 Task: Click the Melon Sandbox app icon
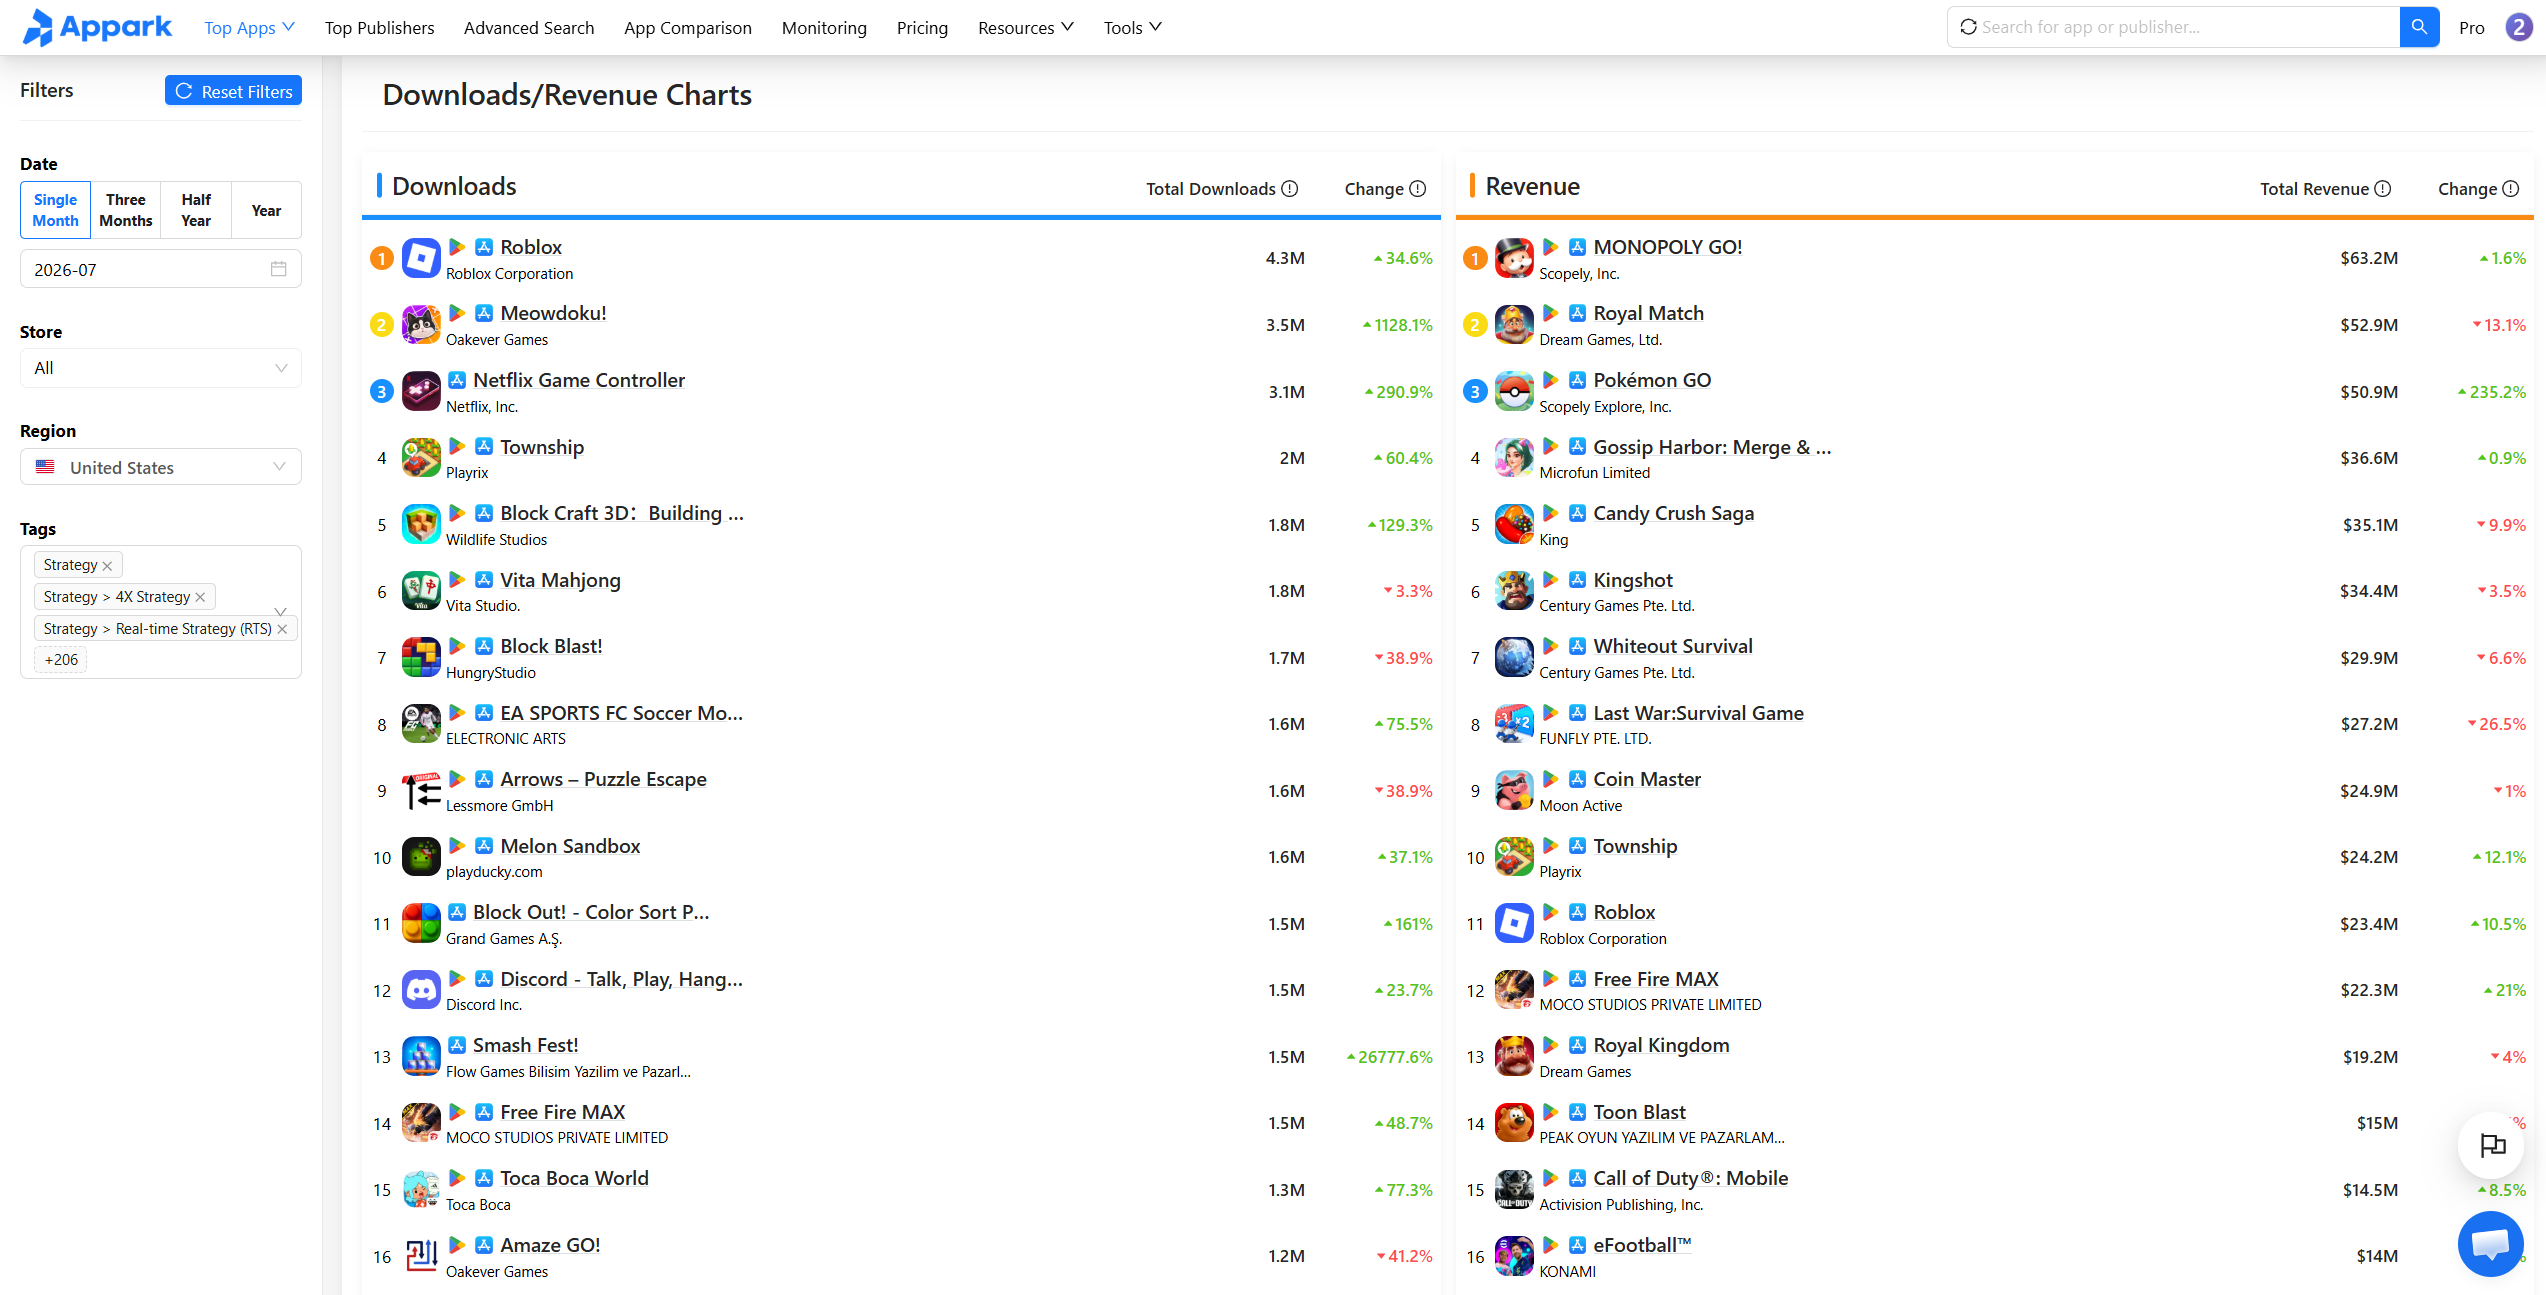tap(421, 857)
